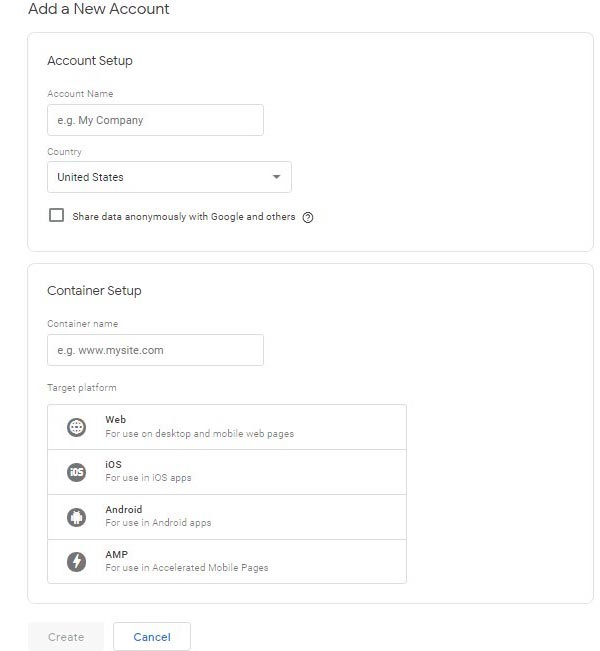Screen dimensions: 600x651
Task: Click the Container Setup heading
Action: (x=94, y=291)
